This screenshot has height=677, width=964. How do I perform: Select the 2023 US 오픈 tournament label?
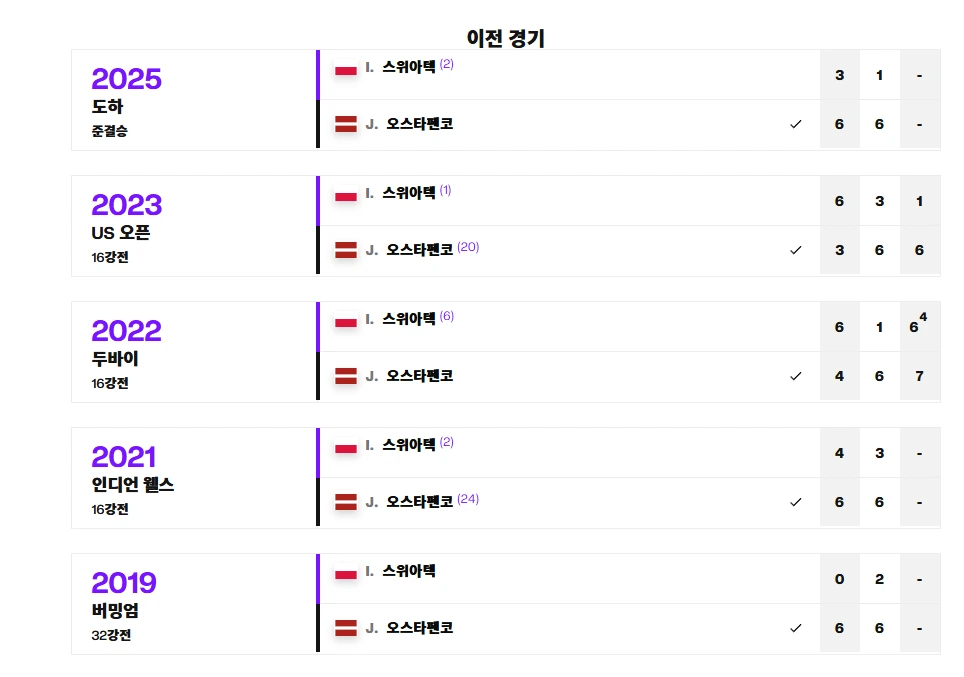click(x=120, y=233)
